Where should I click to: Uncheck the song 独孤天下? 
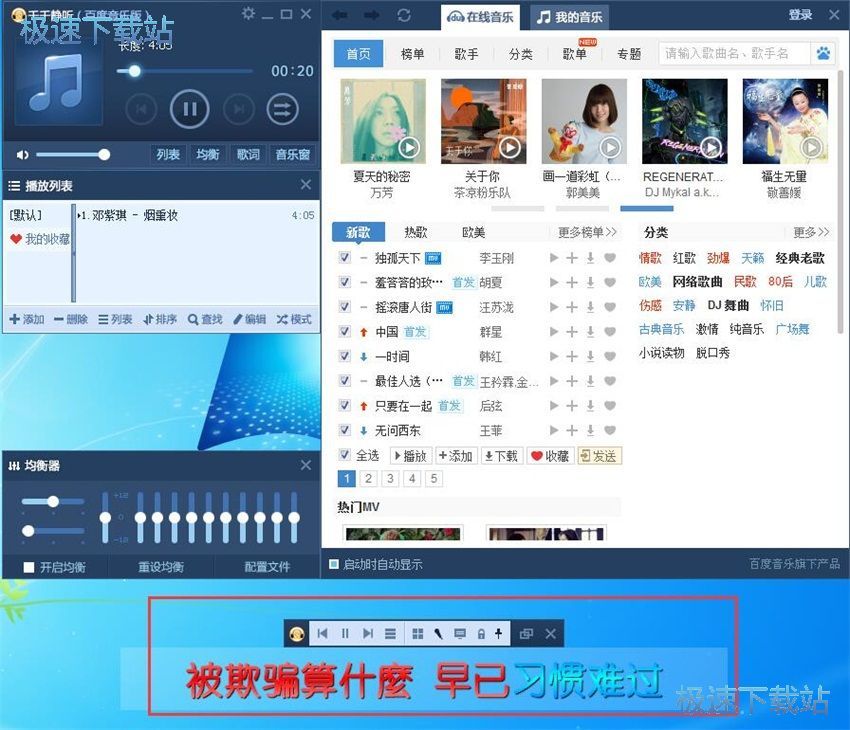[x=345, y=257]
